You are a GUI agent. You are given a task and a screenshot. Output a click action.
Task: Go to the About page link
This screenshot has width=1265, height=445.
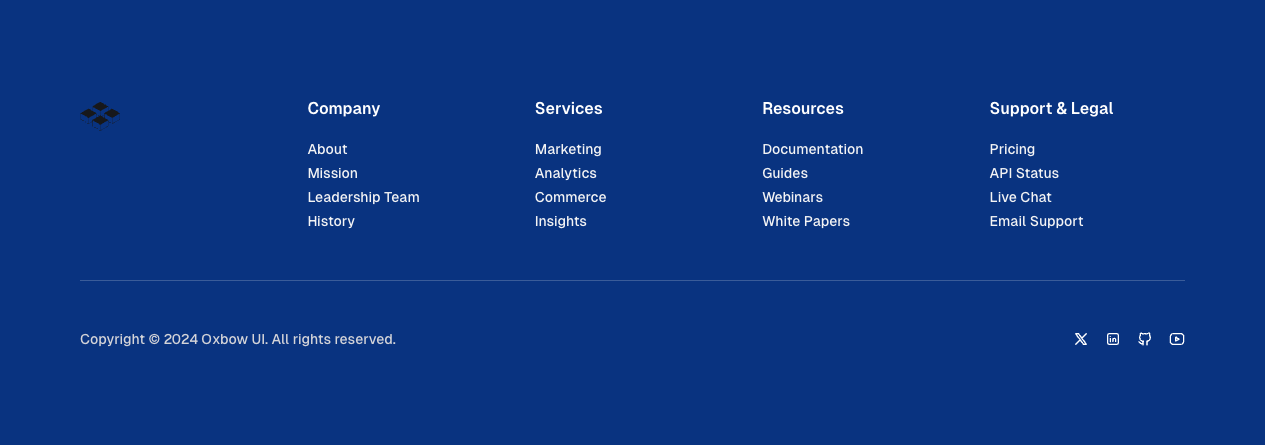click(327, 149)
